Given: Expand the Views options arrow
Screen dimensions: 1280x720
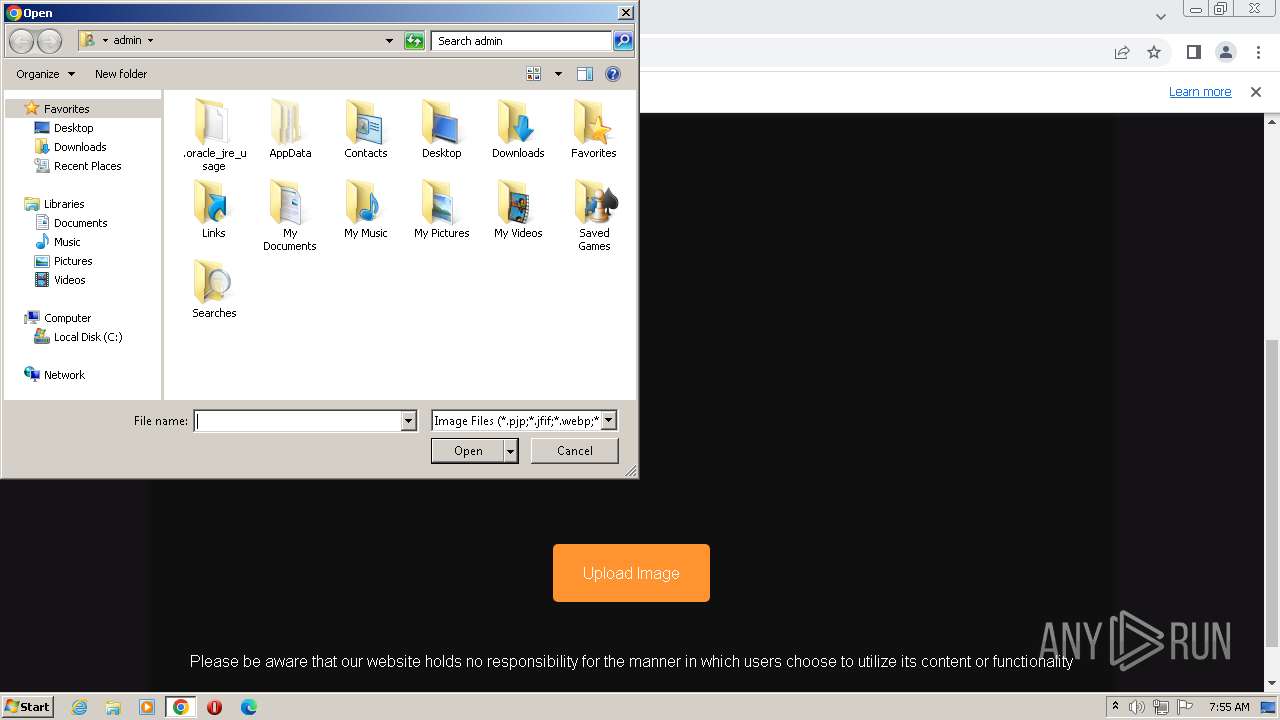Looking at the screenshot, I should coord(558,74).
